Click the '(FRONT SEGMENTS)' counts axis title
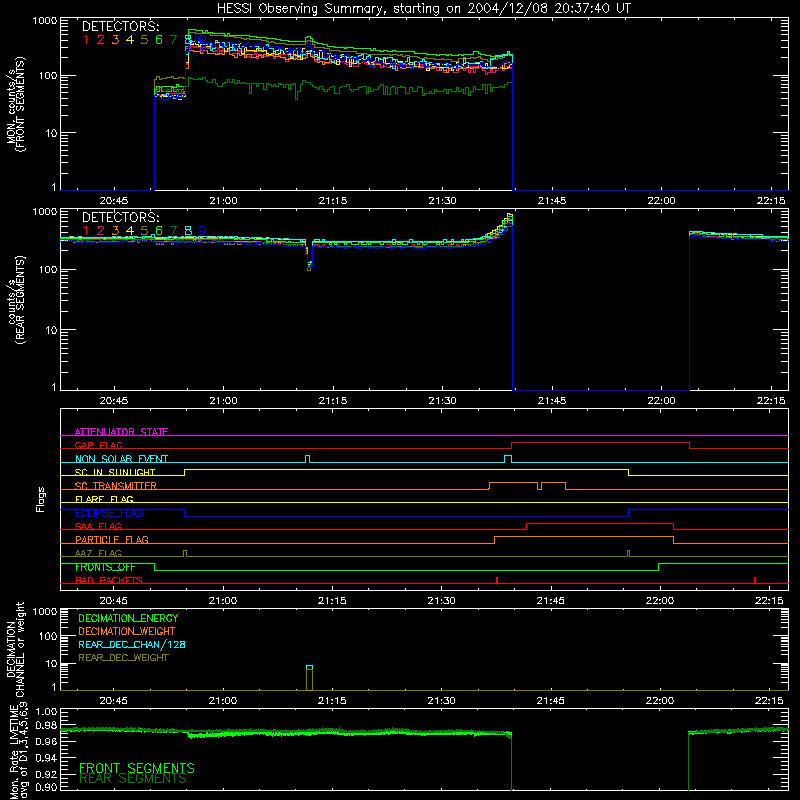Image resolution: width=800 pixels, height=800 pixels. pos(20,104)
